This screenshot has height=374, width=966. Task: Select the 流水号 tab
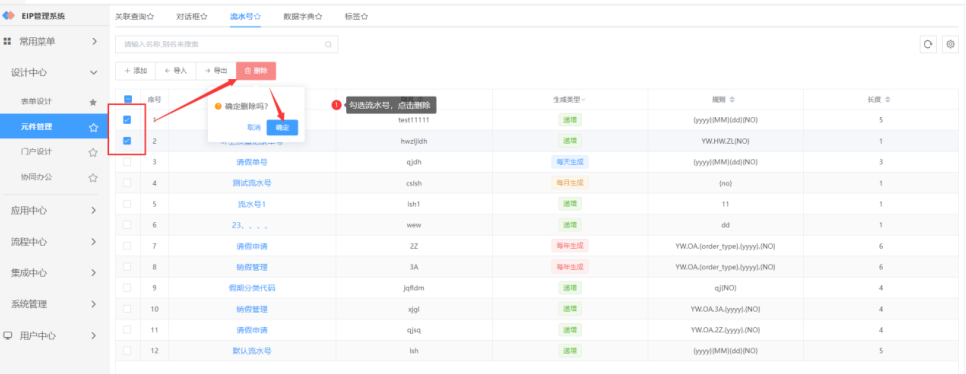click(245, 17)
